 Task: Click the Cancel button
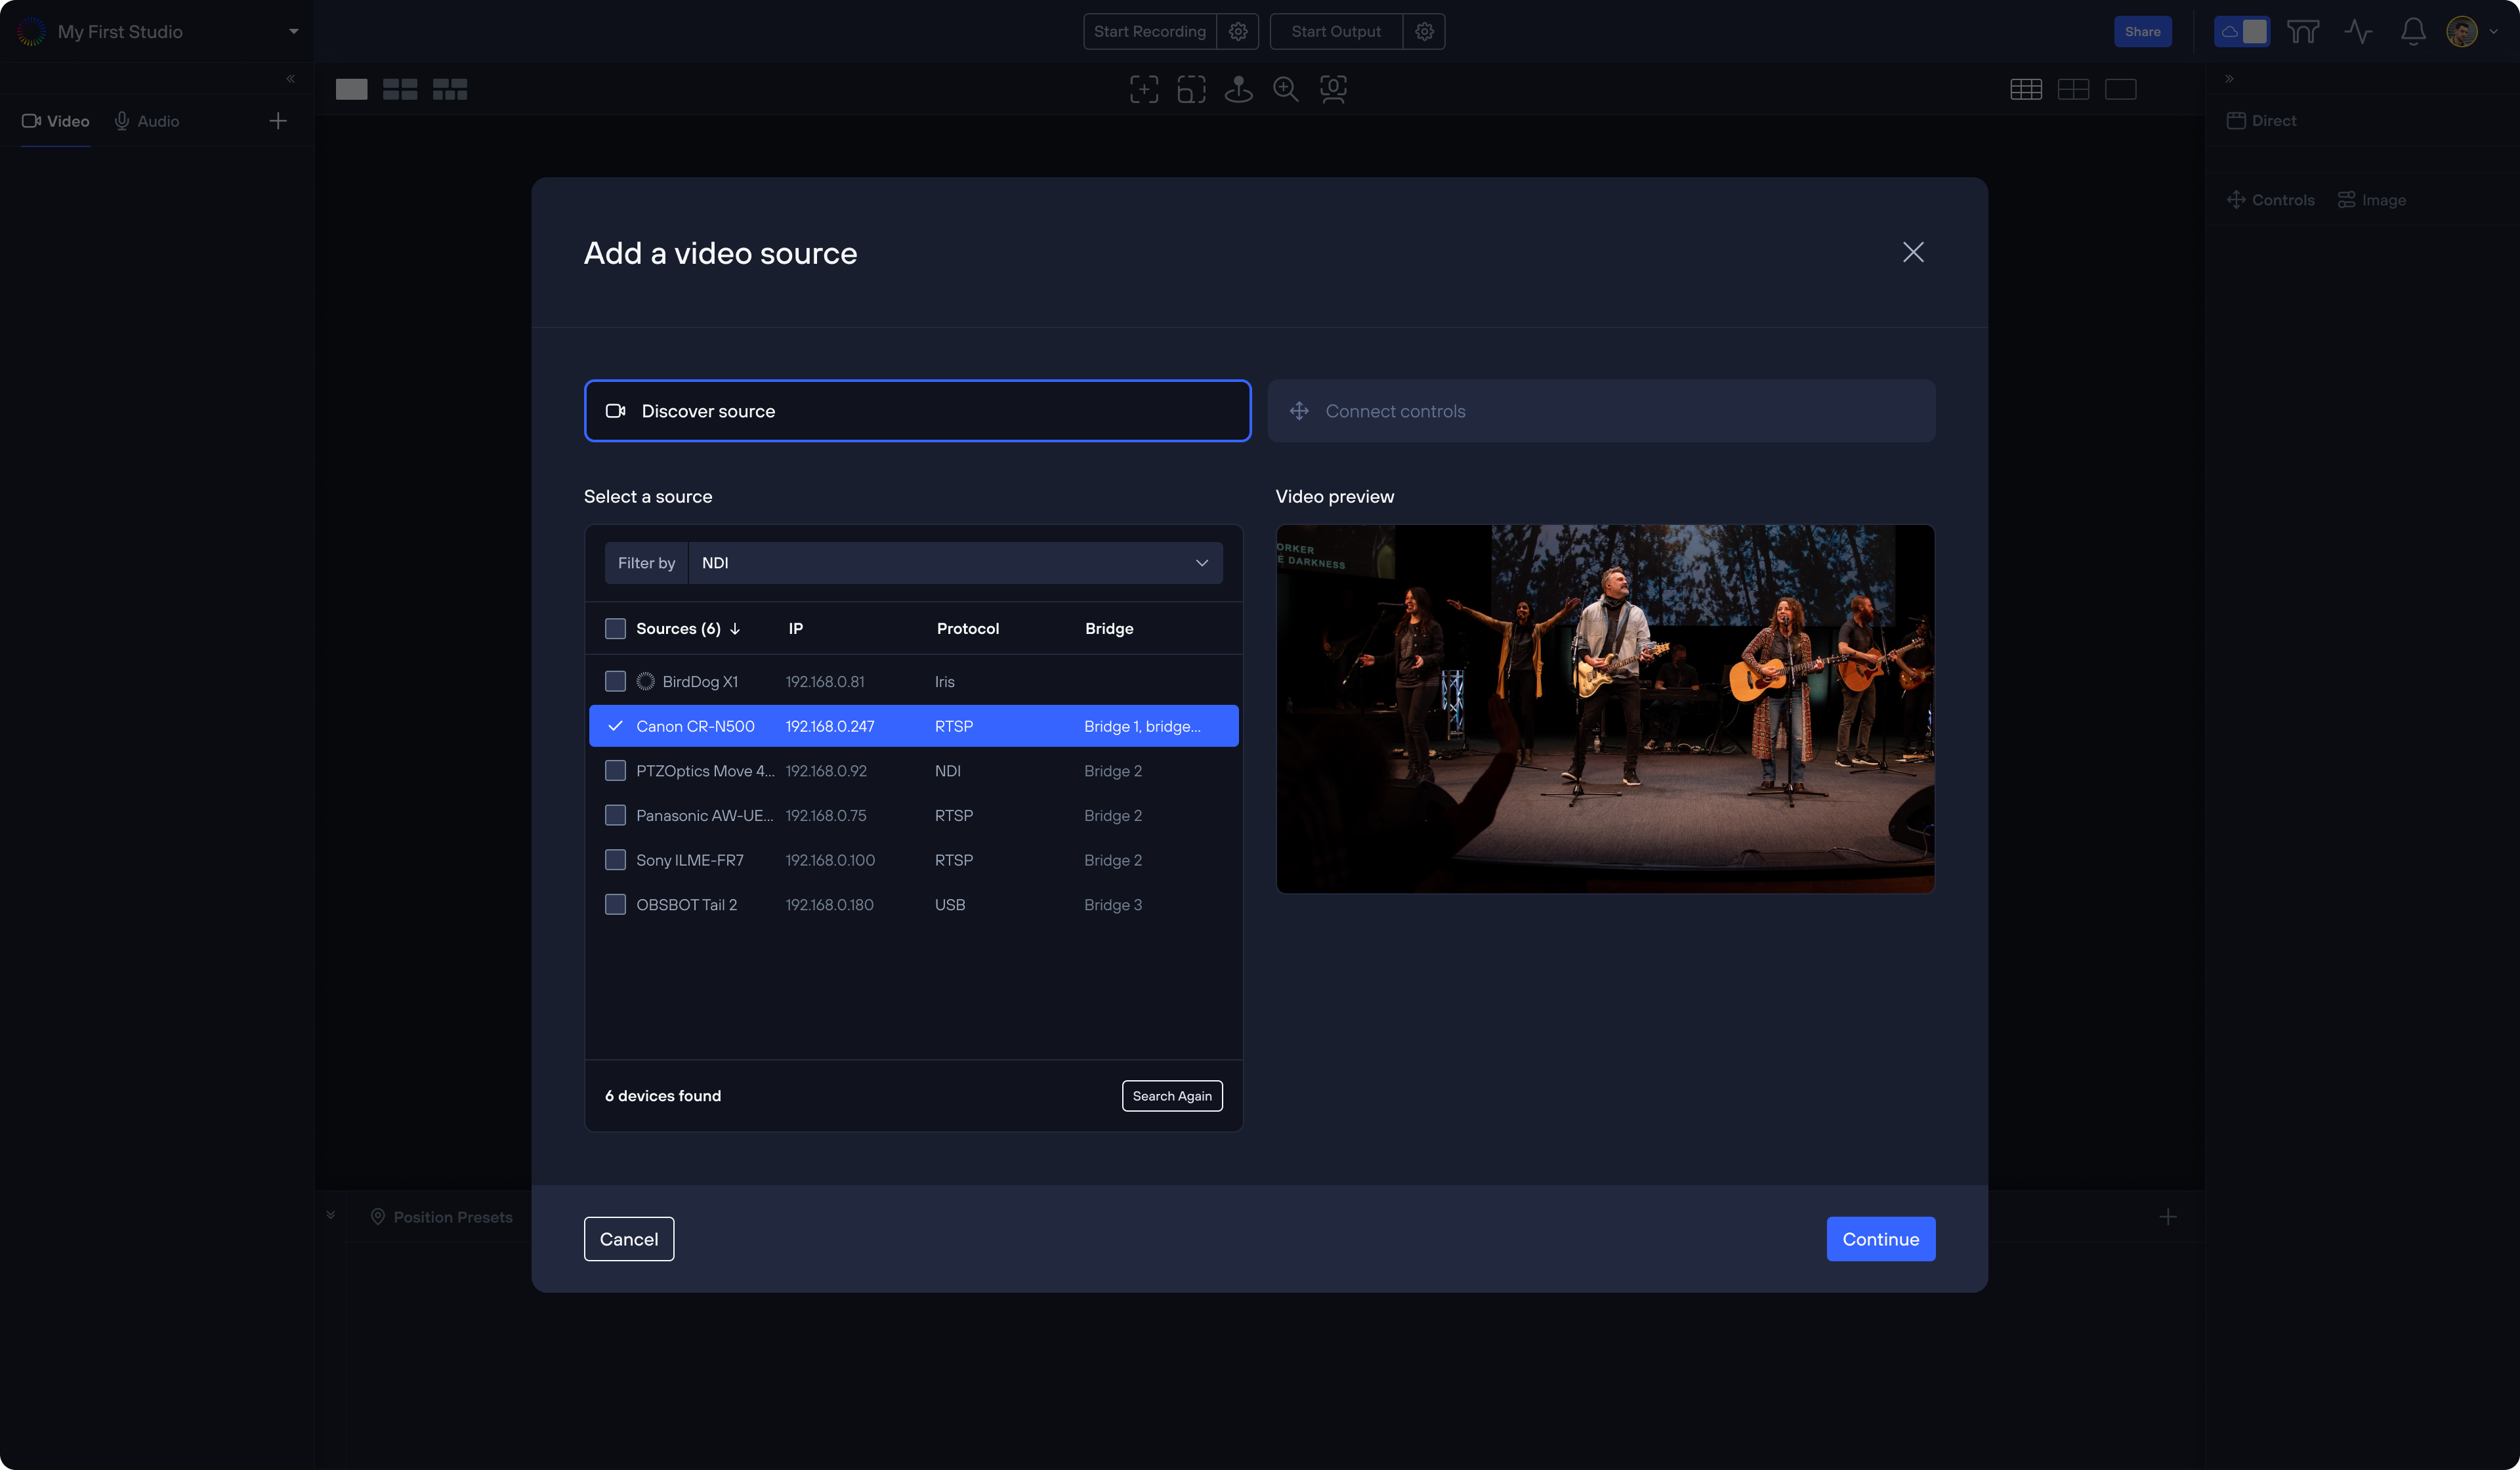(629, 1239)
